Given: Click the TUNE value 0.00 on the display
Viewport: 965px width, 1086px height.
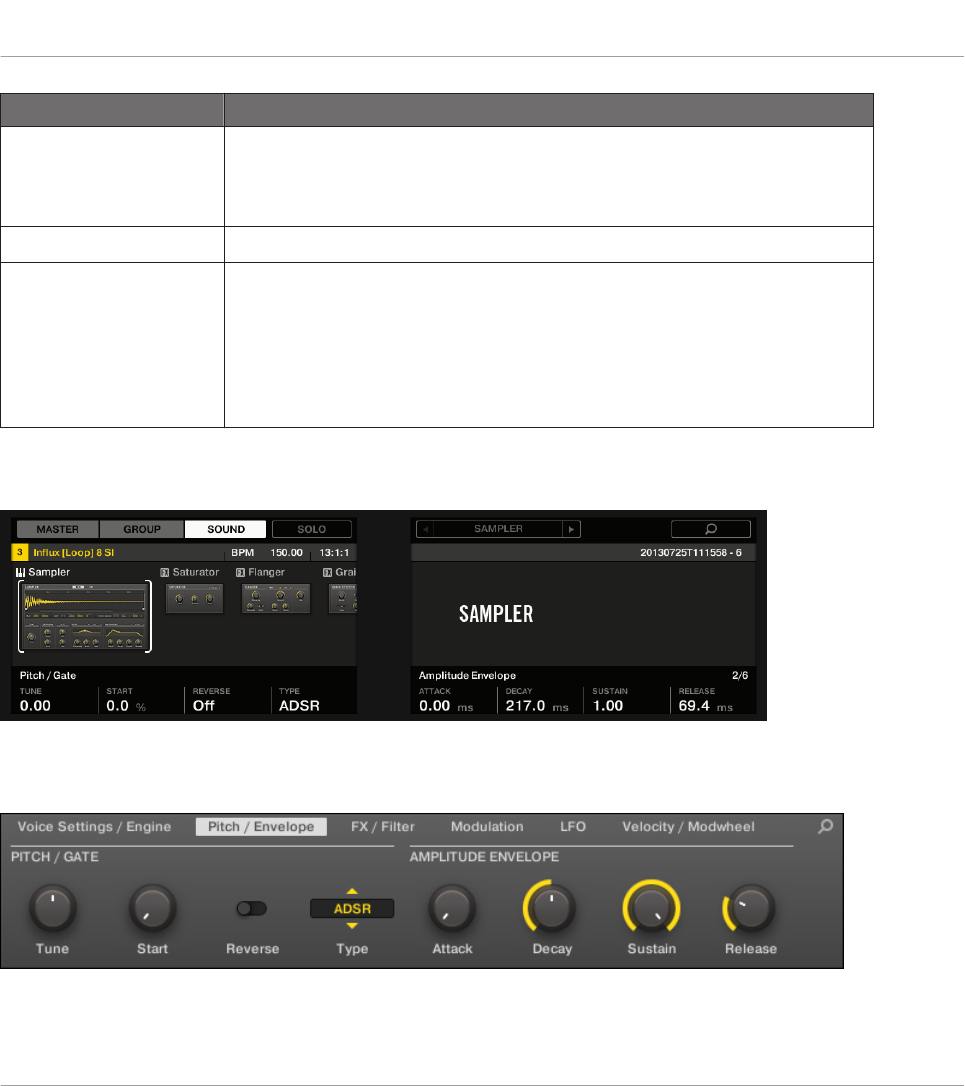Looking at the screenshot, I should click(35, 706).
